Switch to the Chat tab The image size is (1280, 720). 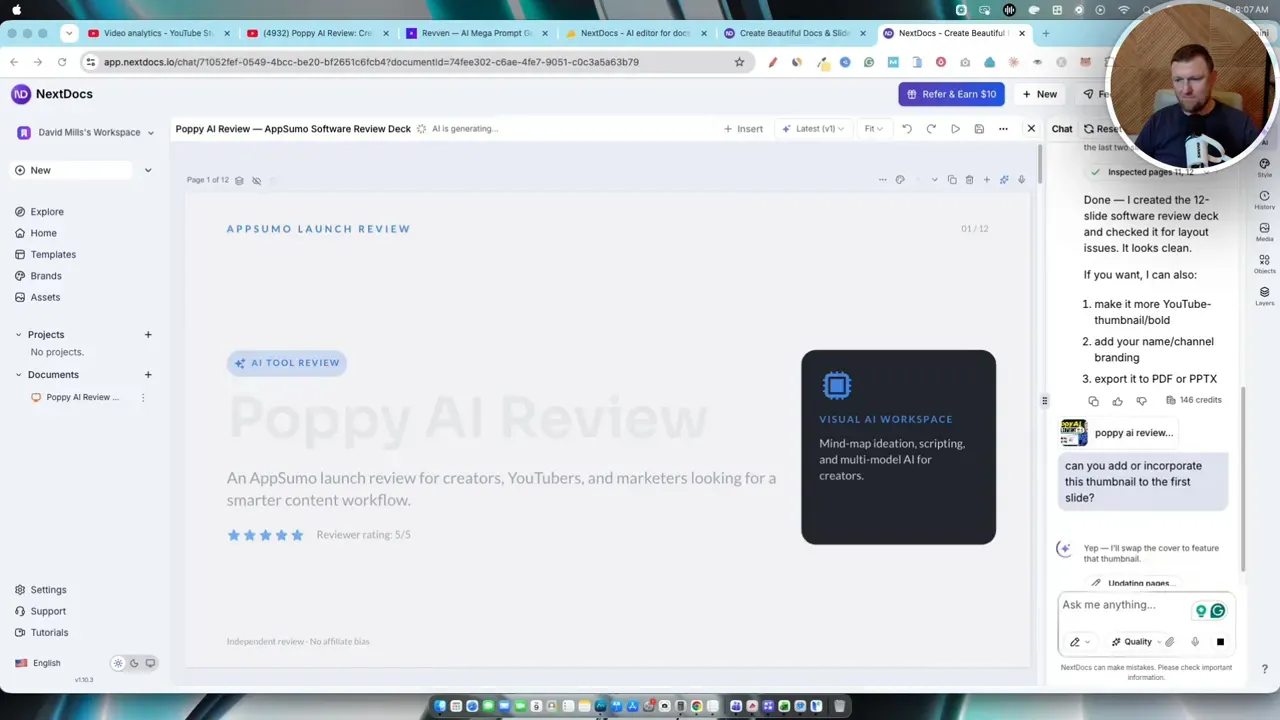1062,129
